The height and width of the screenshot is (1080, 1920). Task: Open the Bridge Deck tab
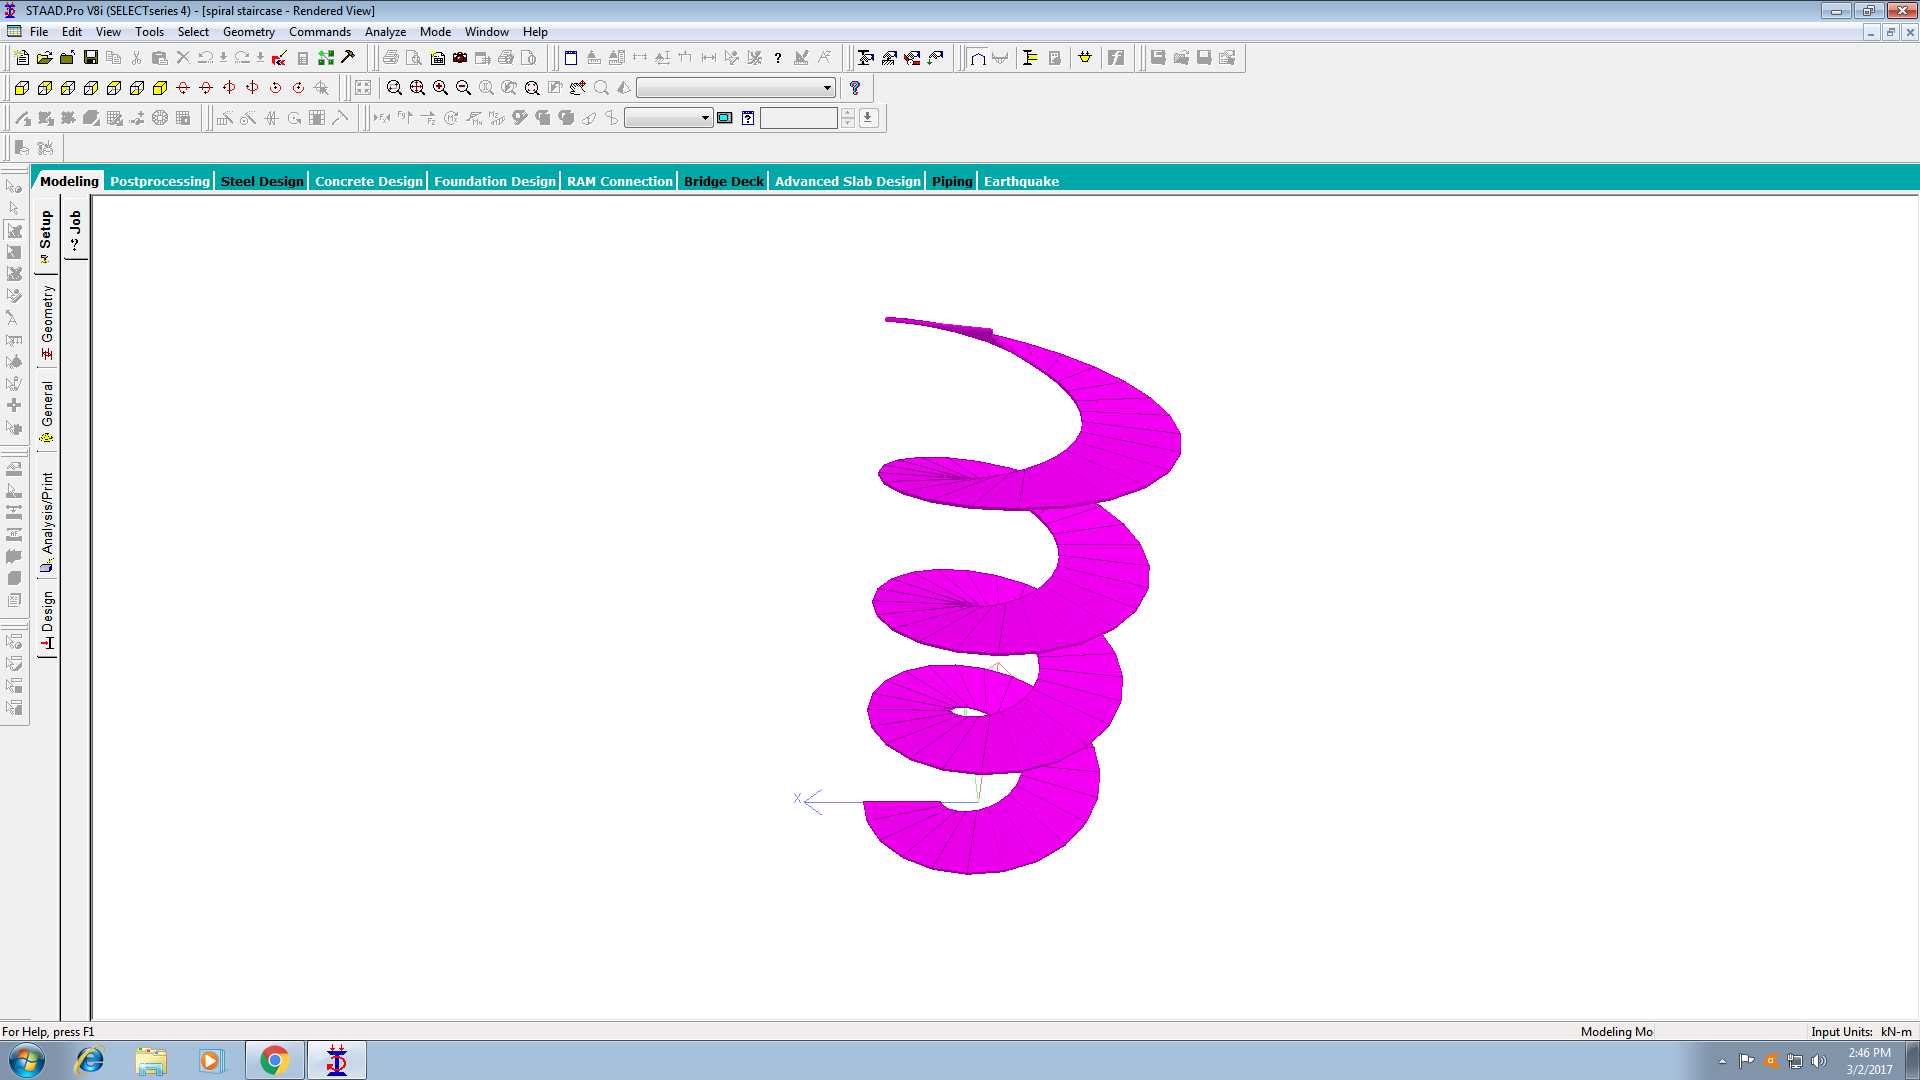point(724,181)
